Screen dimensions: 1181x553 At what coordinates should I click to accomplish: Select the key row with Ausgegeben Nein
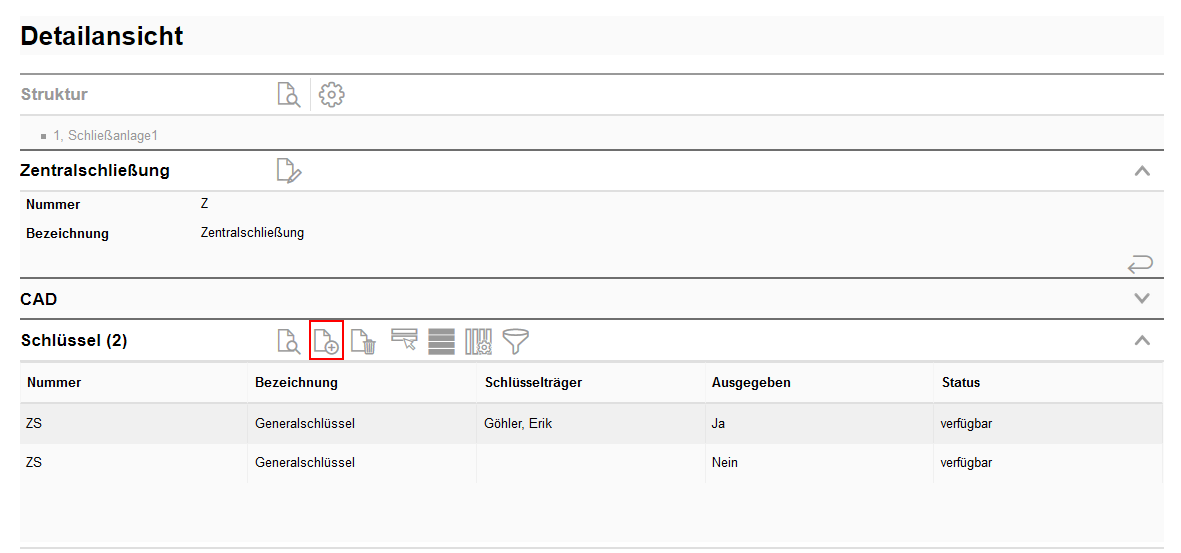[724, 463]
